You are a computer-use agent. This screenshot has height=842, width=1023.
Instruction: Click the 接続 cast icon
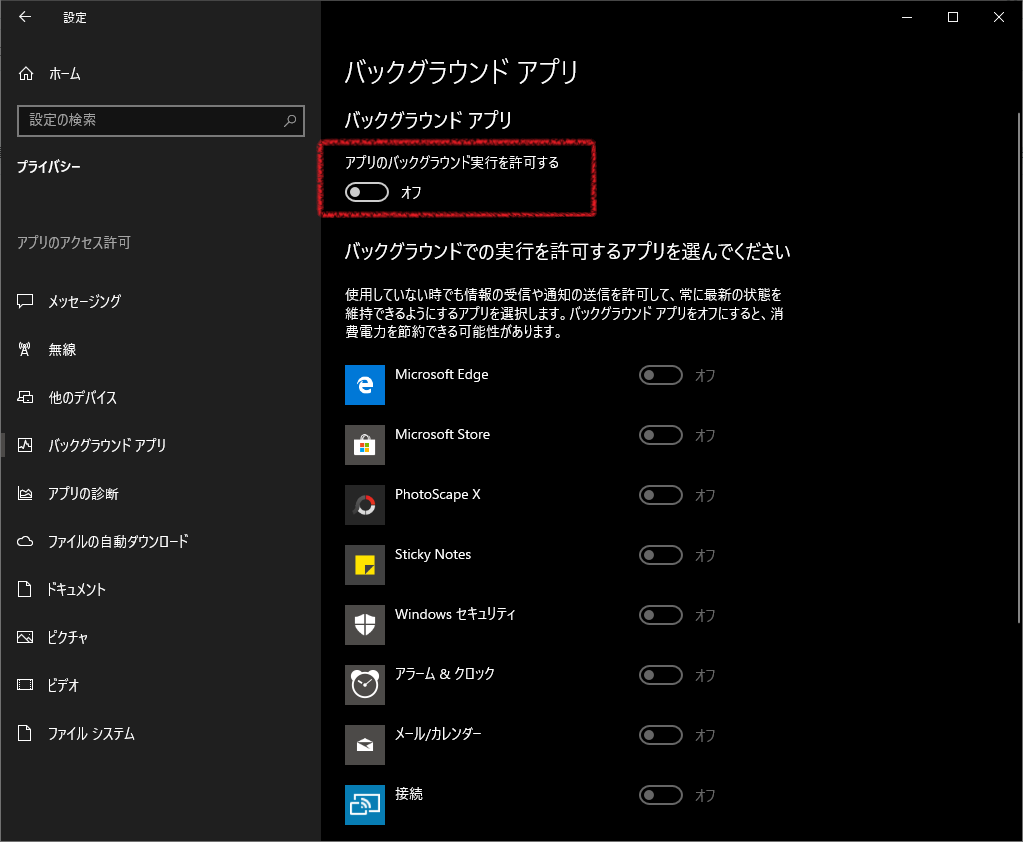pyautogui.click(x=365, y=805)
